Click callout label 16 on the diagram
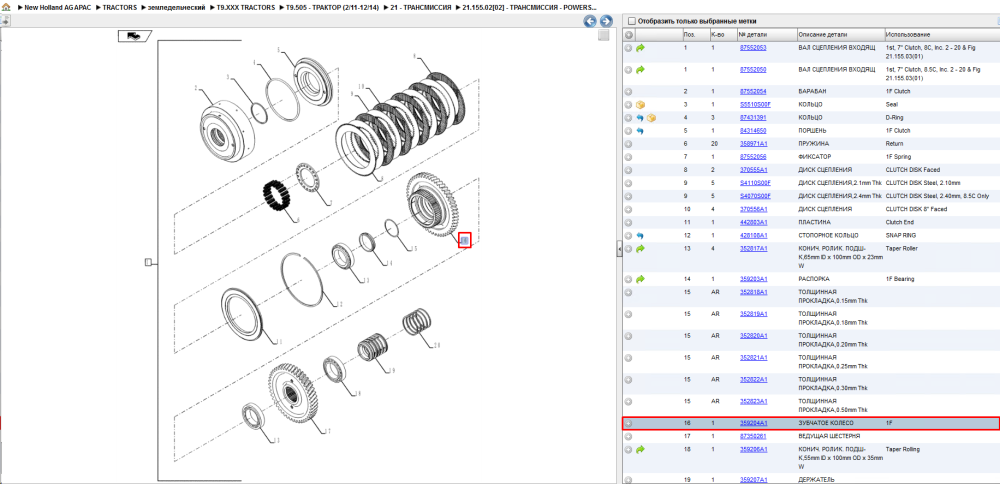This screenshot has width=1000, height=484. 465,240
